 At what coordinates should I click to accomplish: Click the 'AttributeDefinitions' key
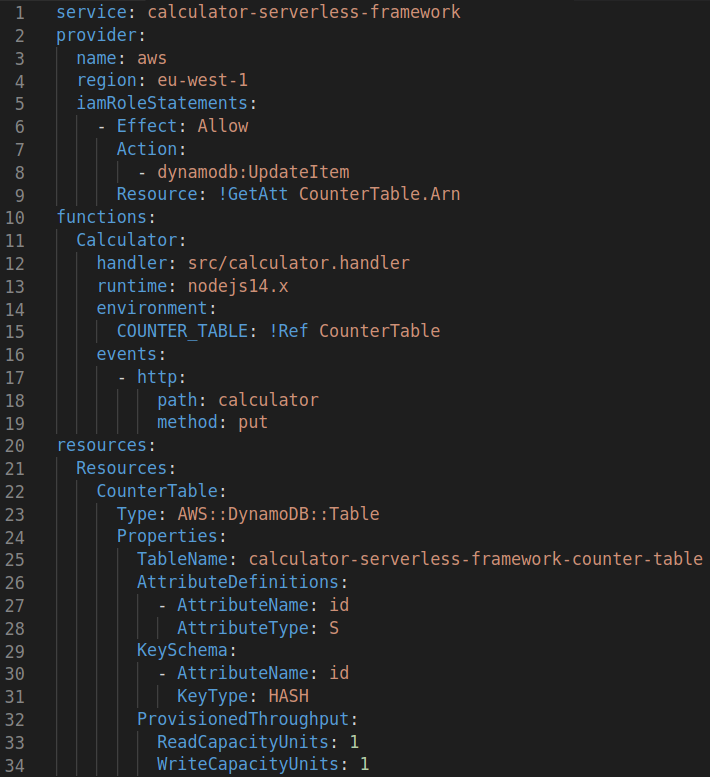pos(237,582)
